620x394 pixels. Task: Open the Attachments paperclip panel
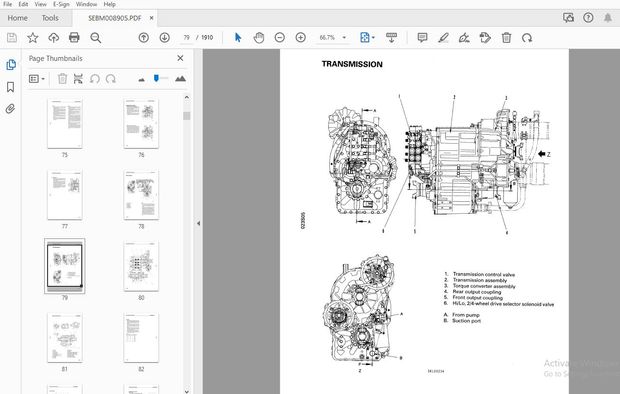(11, 108)
